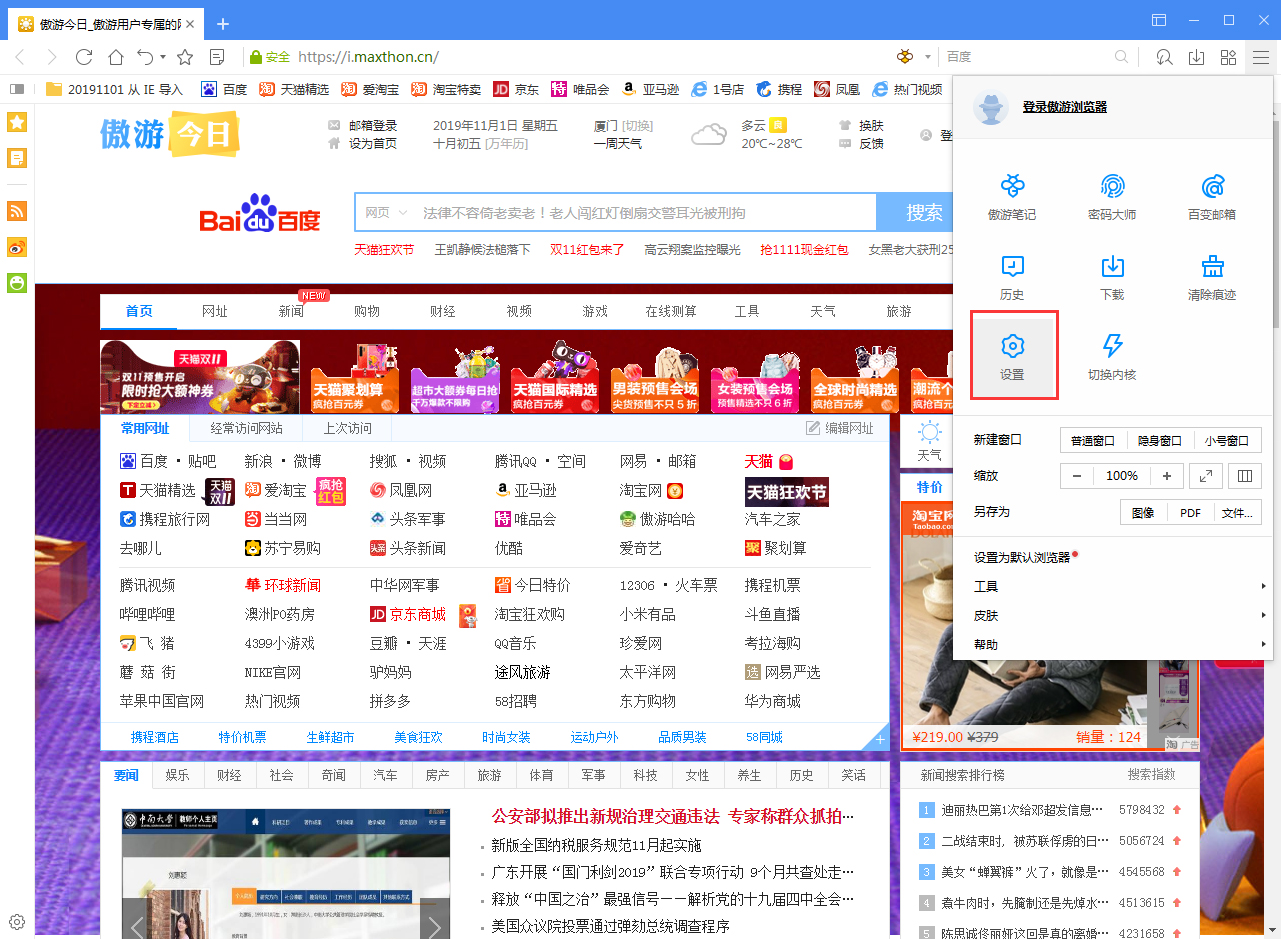
Task: Increase page zoom with the plus control
Action: coord(1167,475)
